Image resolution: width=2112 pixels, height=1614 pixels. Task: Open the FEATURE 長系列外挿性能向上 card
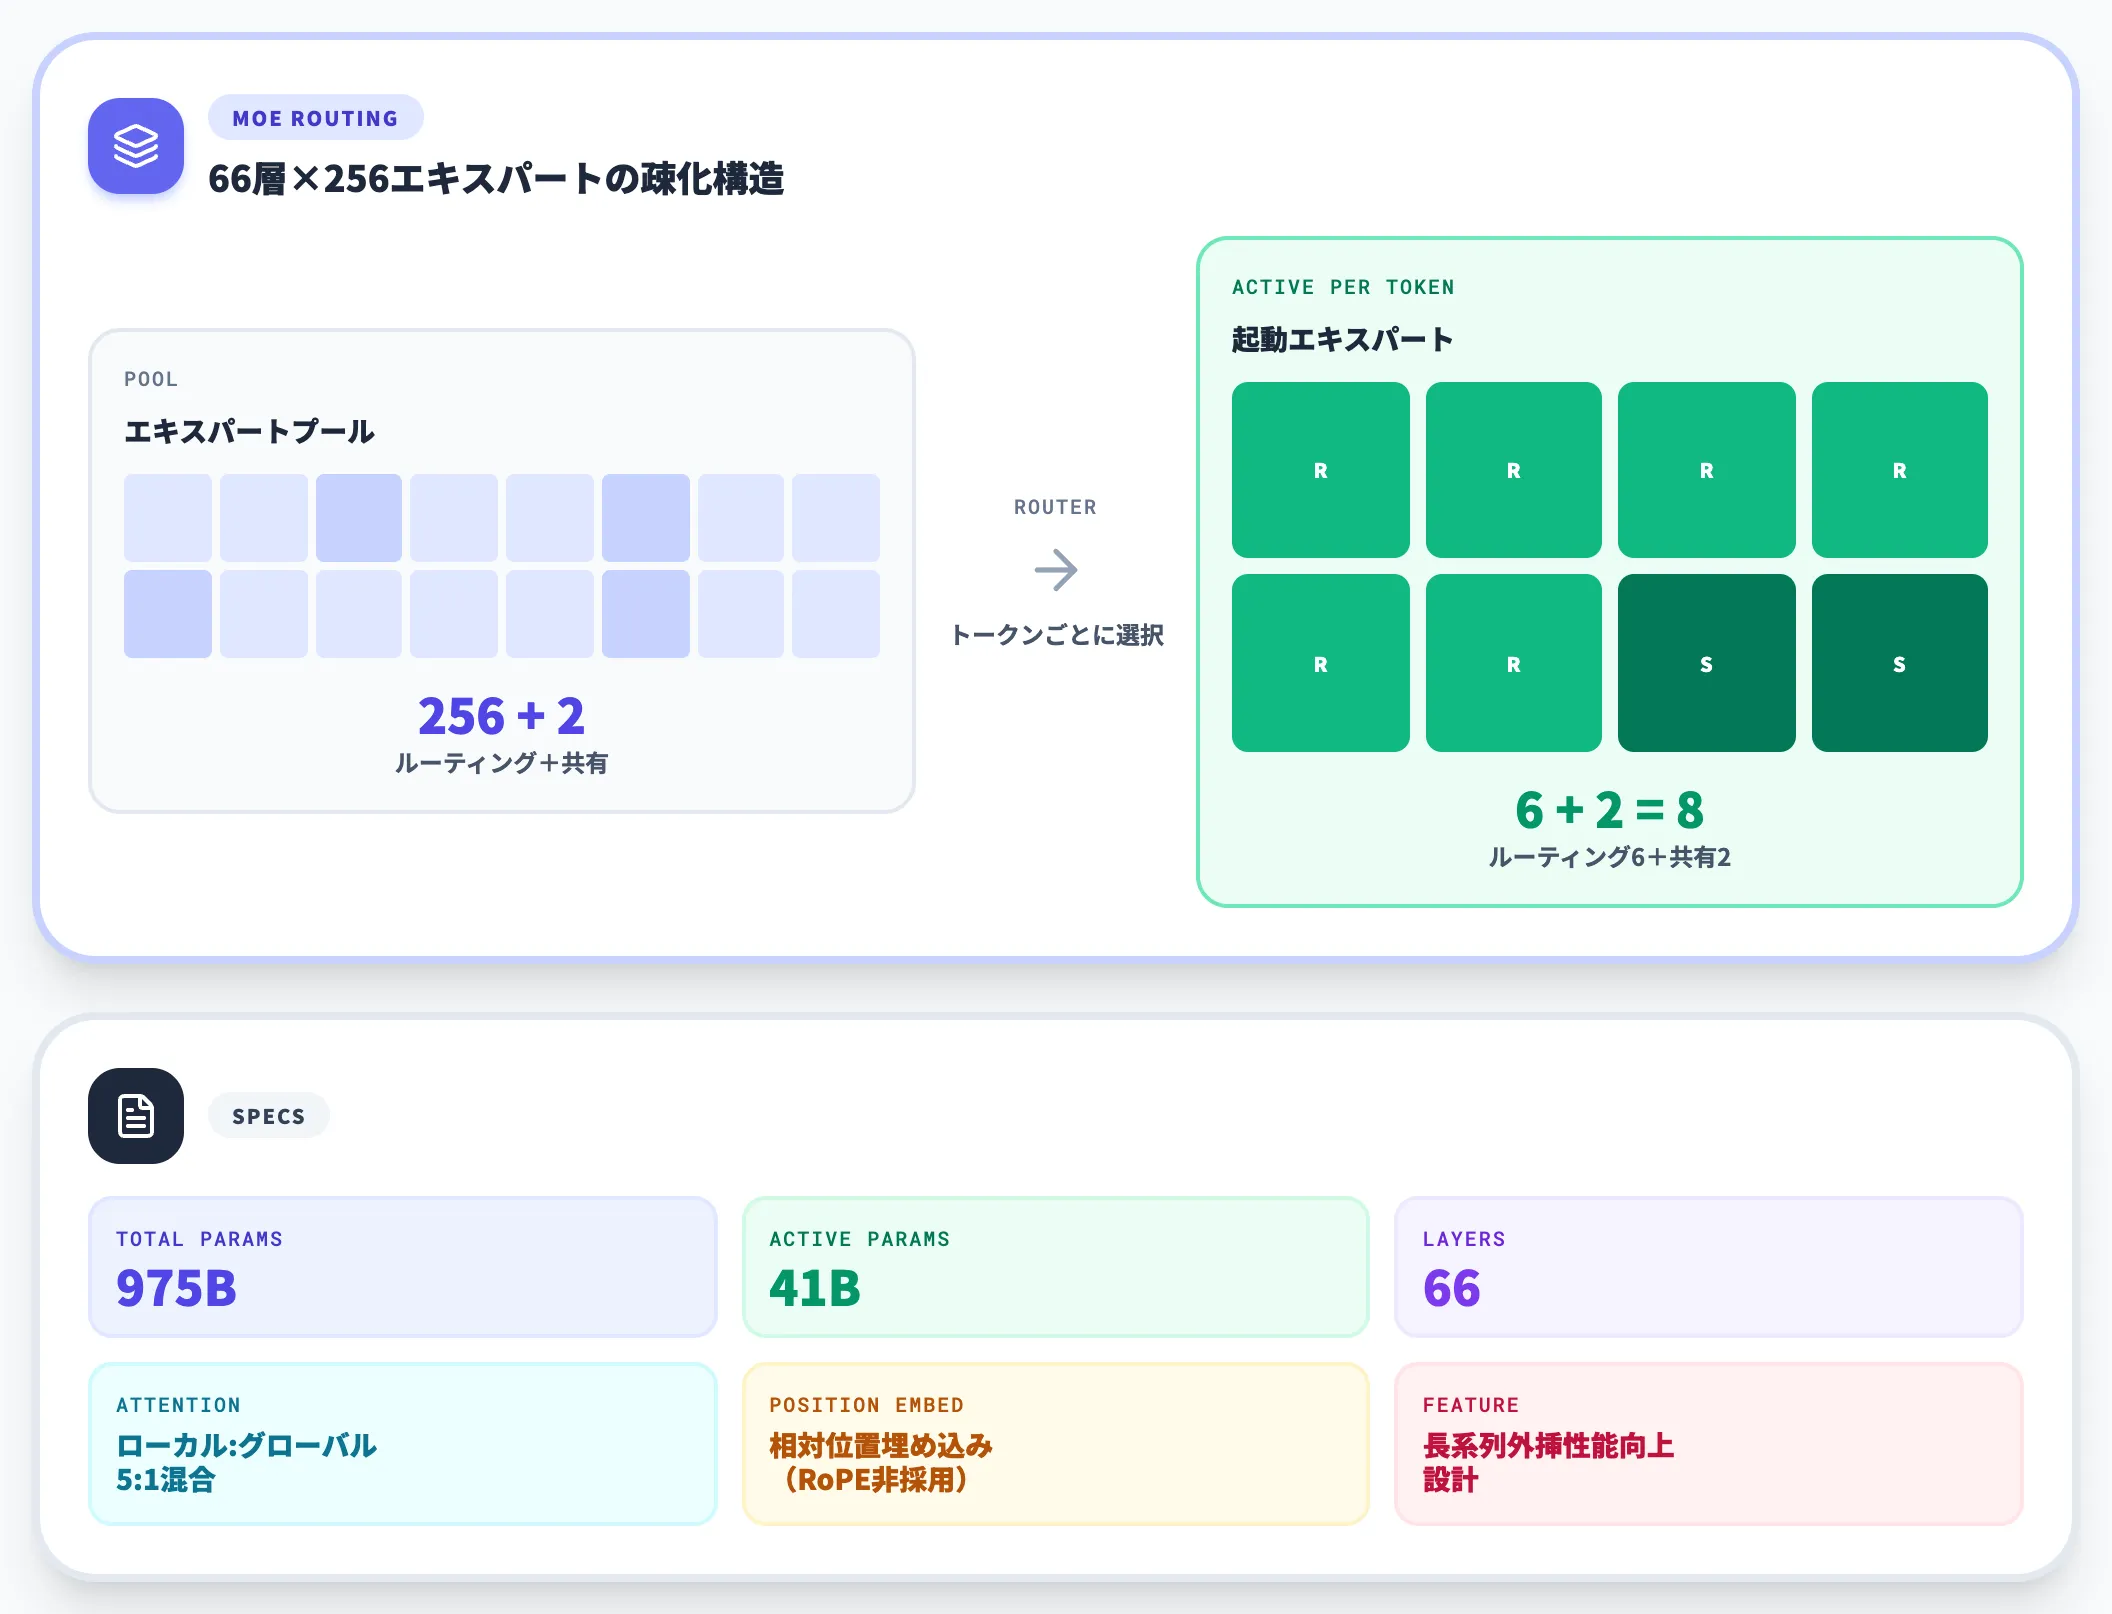[x=1709, y=1444]
